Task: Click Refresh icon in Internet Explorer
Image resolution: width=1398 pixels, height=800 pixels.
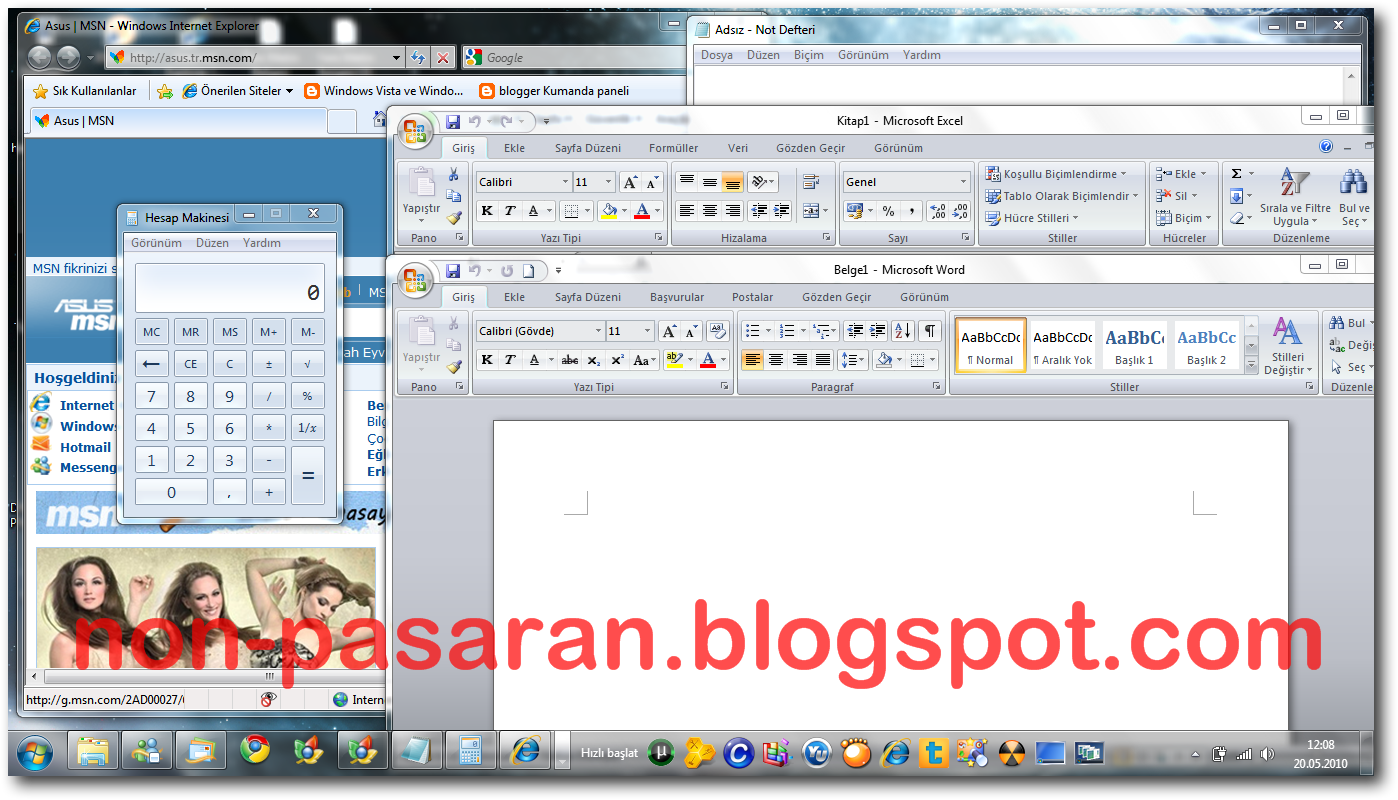Action: (x=419, y=57)
